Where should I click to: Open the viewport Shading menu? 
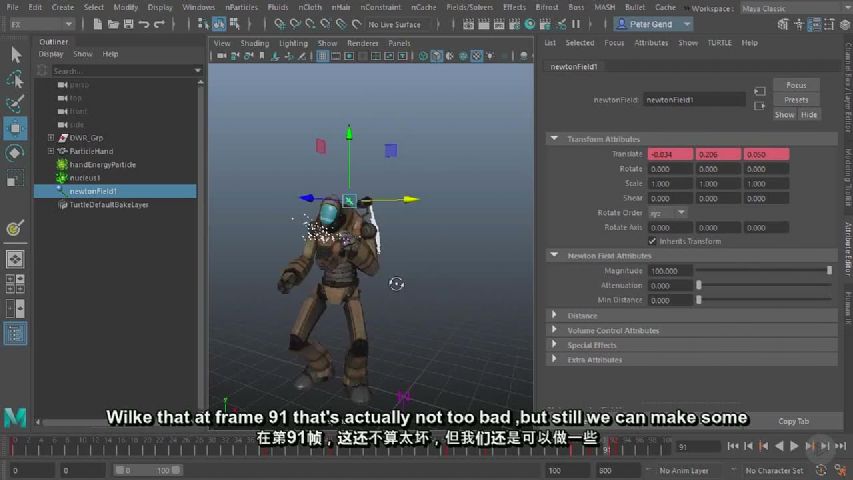pyautogui.click(x=255, y=43)
